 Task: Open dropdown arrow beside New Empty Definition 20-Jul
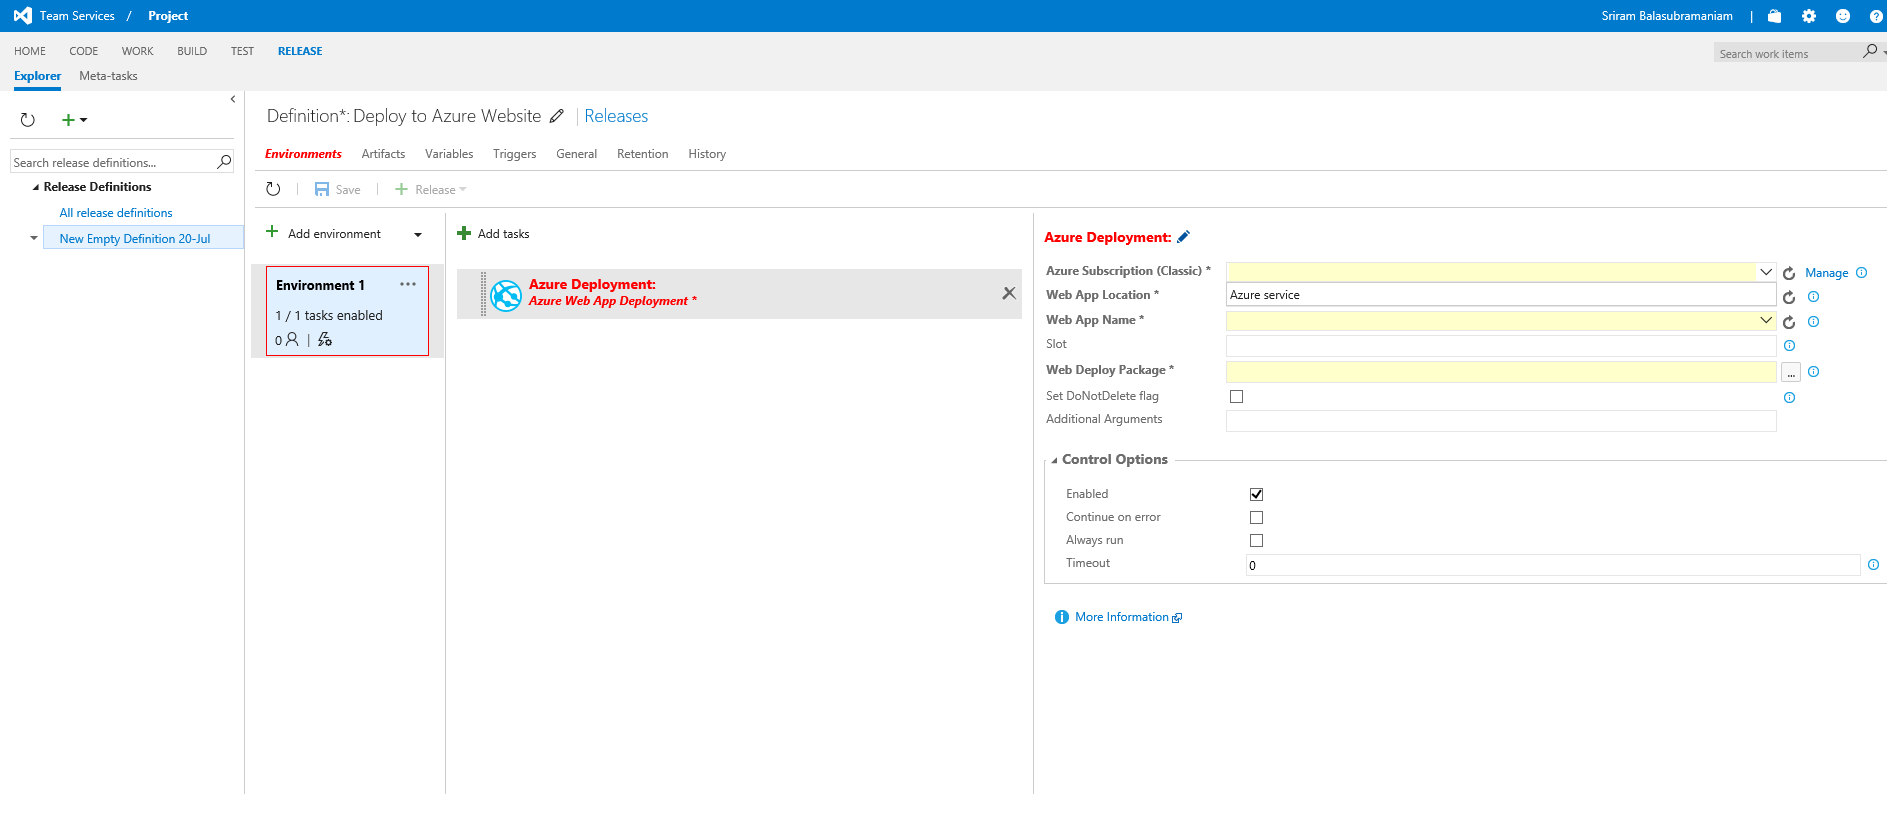(x=34, y=238)
